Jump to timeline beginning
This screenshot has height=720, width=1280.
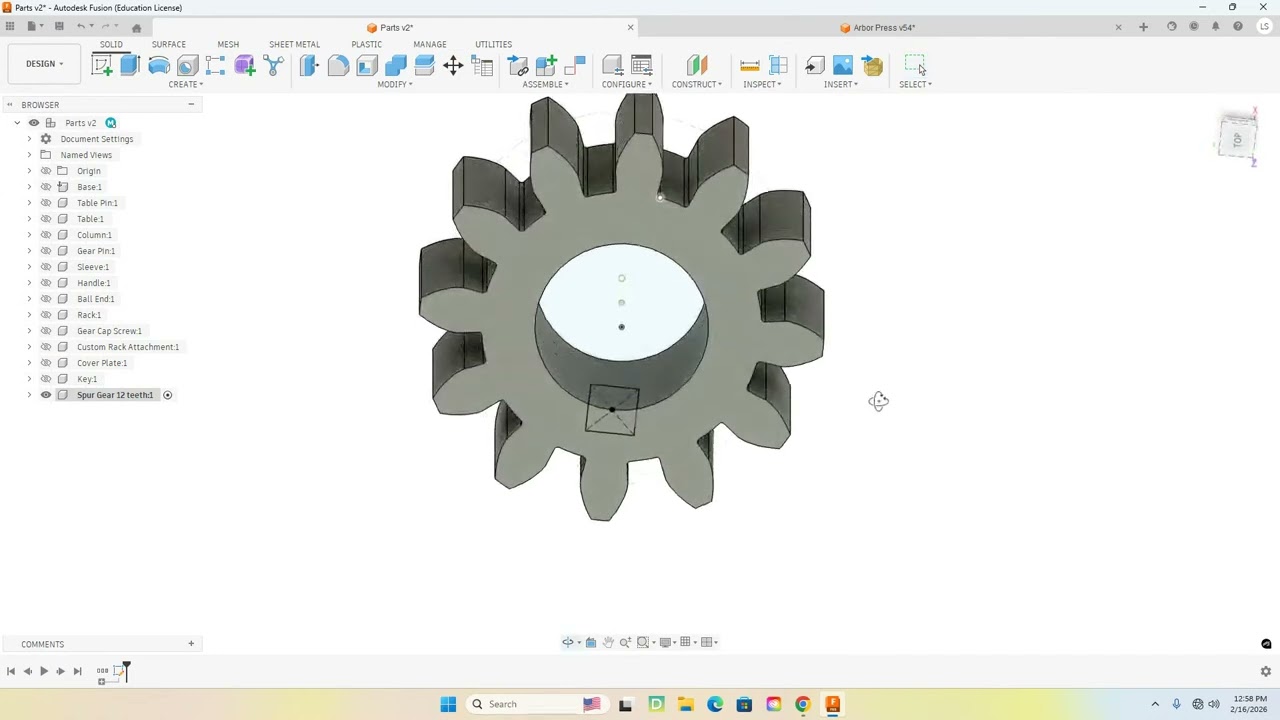(x=11, y=671)
